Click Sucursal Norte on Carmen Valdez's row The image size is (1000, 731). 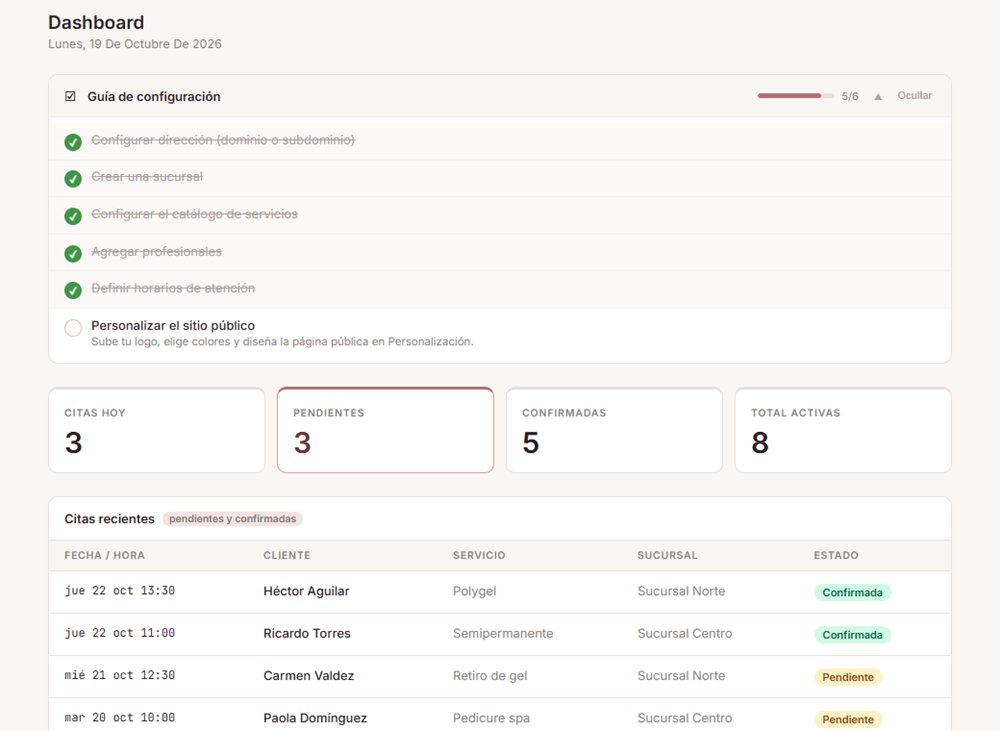tap(681, 676)
